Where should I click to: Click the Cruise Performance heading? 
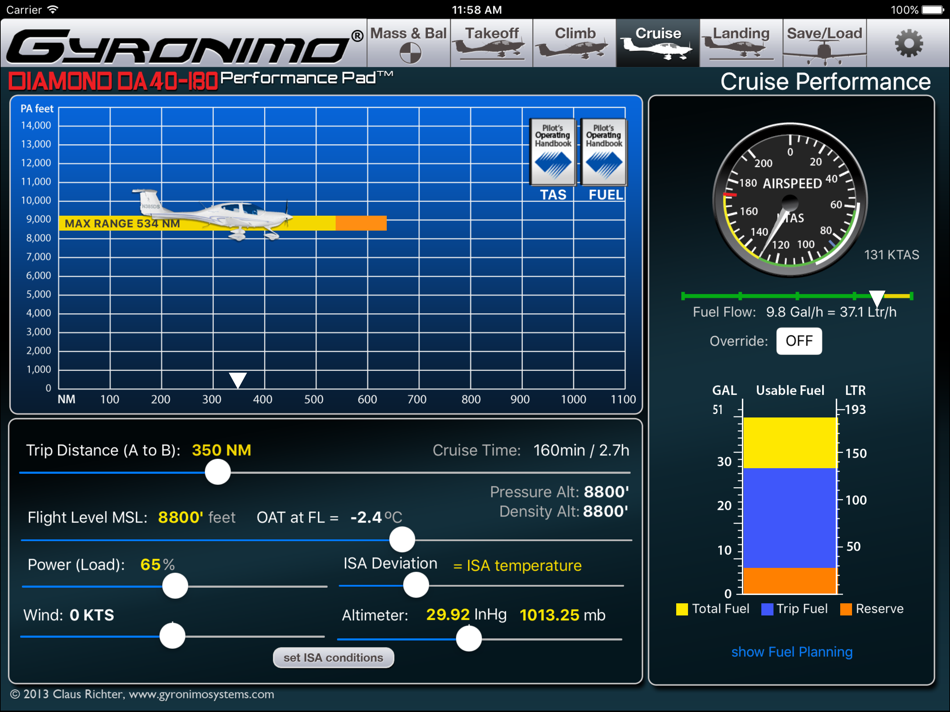825,82
